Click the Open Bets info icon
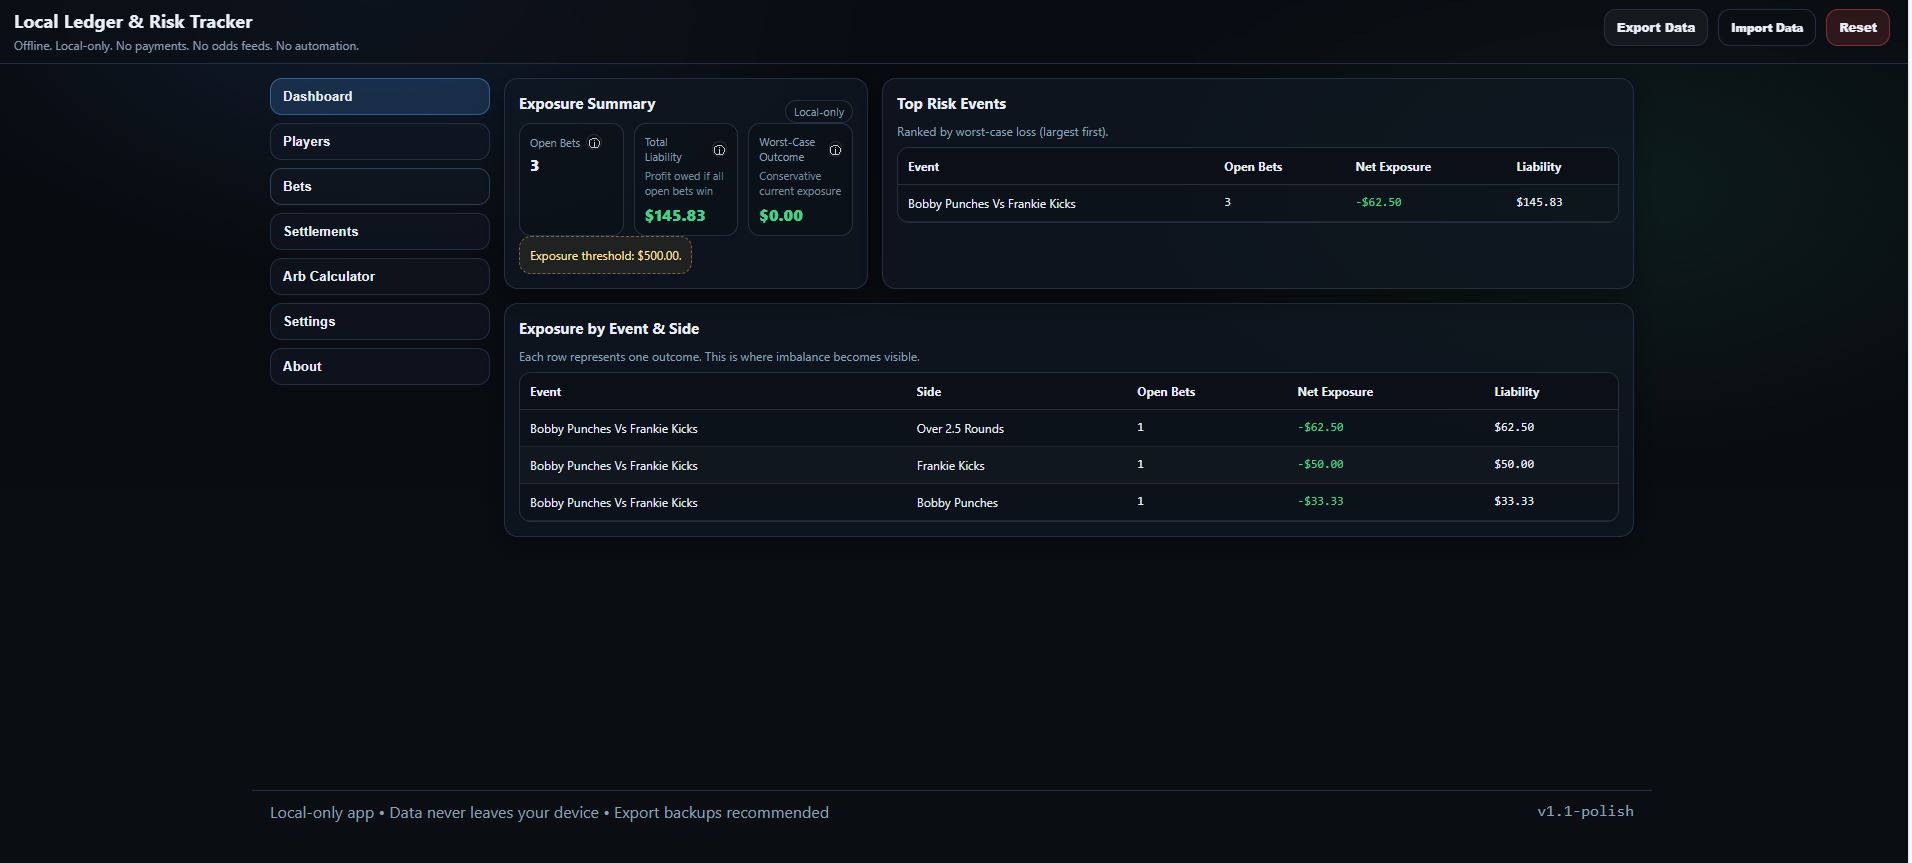The image size is (1912, 863). (x=594, y=143)
